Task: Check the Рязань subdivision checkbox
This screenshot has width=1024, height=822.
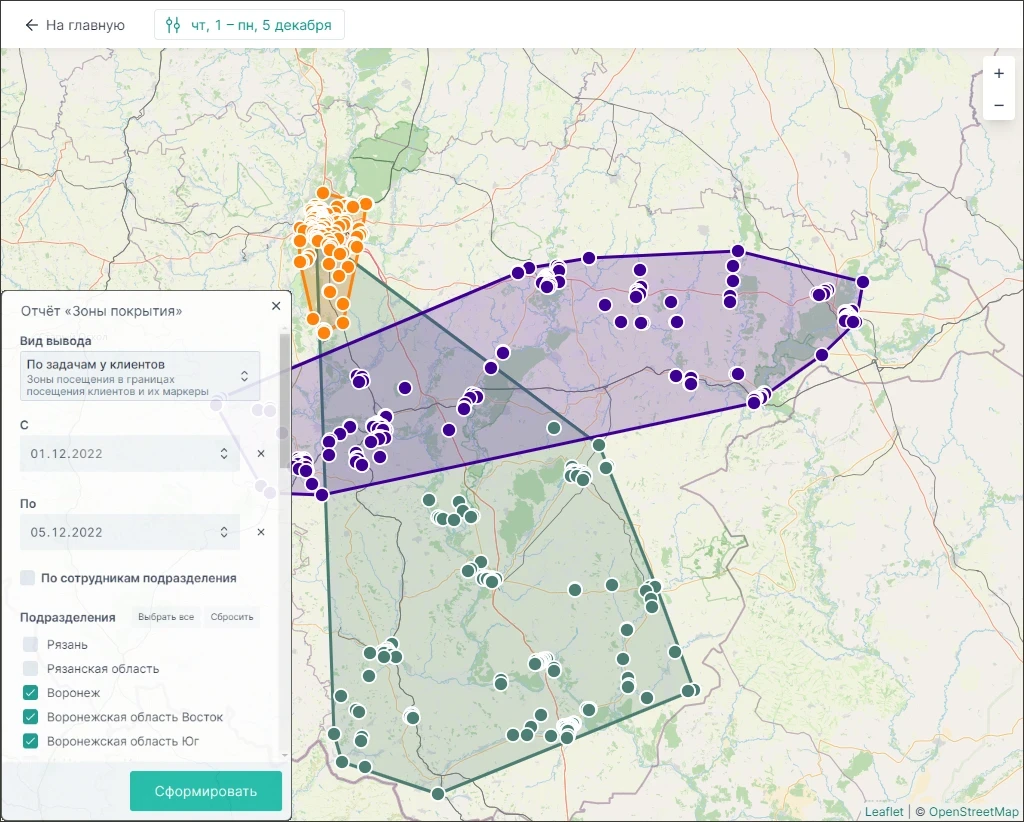Action: pyautogui.click(x=31, y=645)
